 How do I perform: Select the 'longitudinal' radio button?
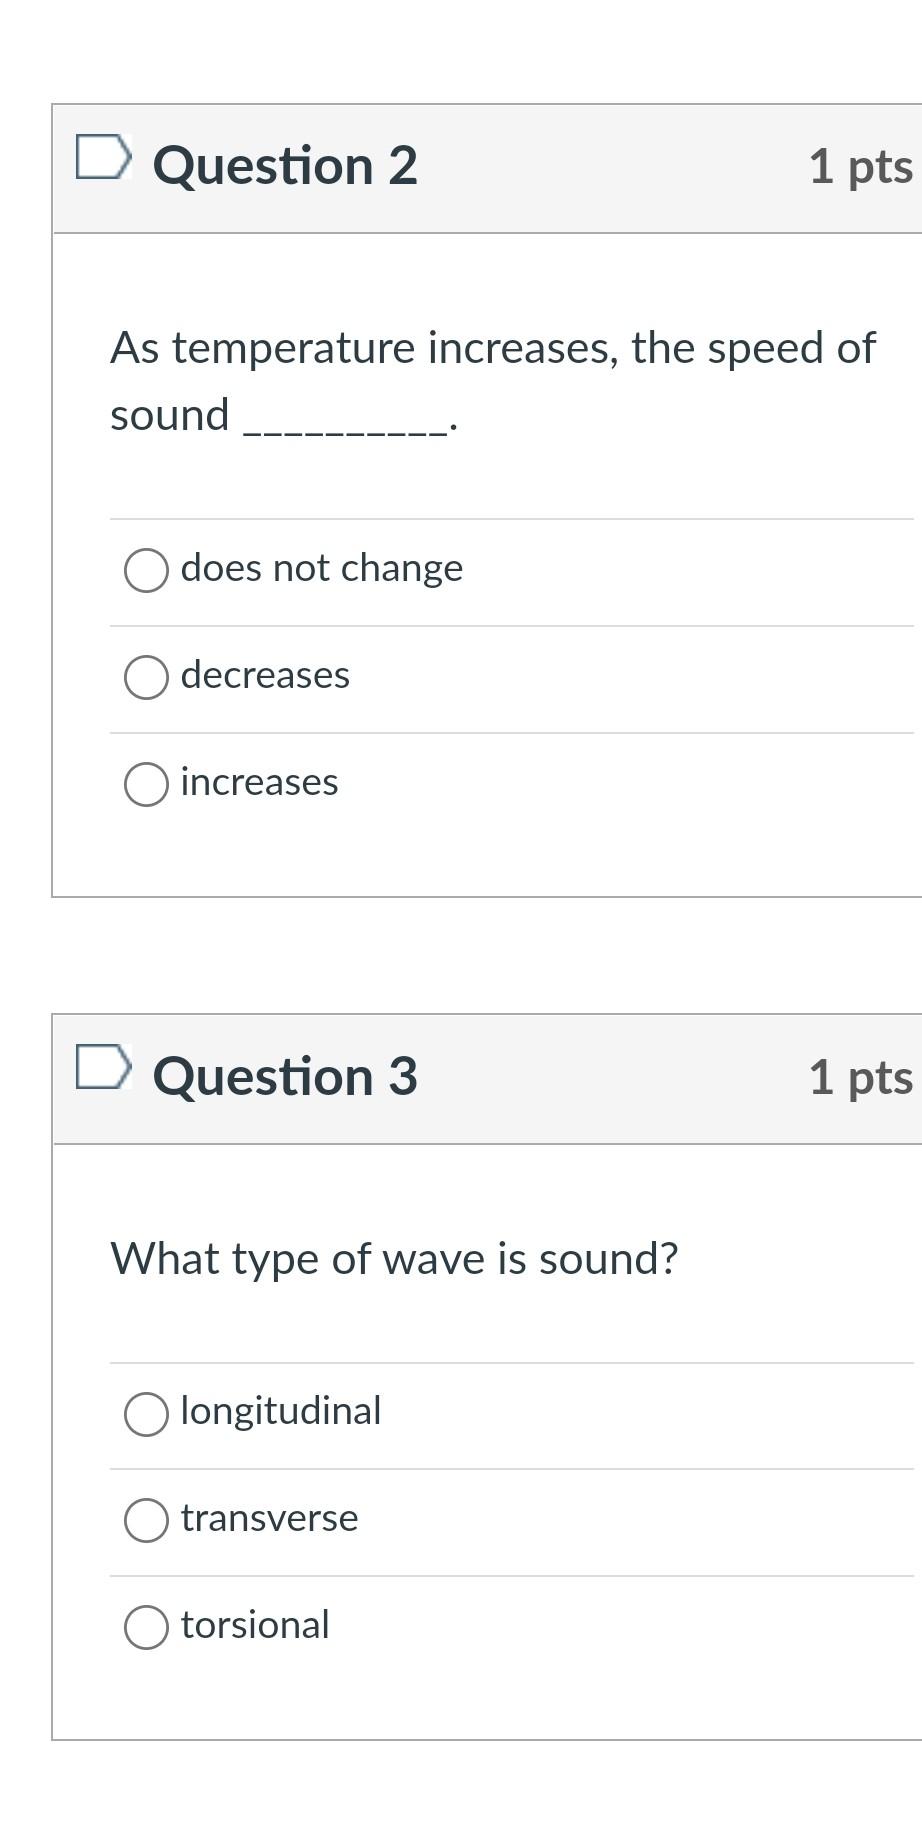coord(146,1413)
